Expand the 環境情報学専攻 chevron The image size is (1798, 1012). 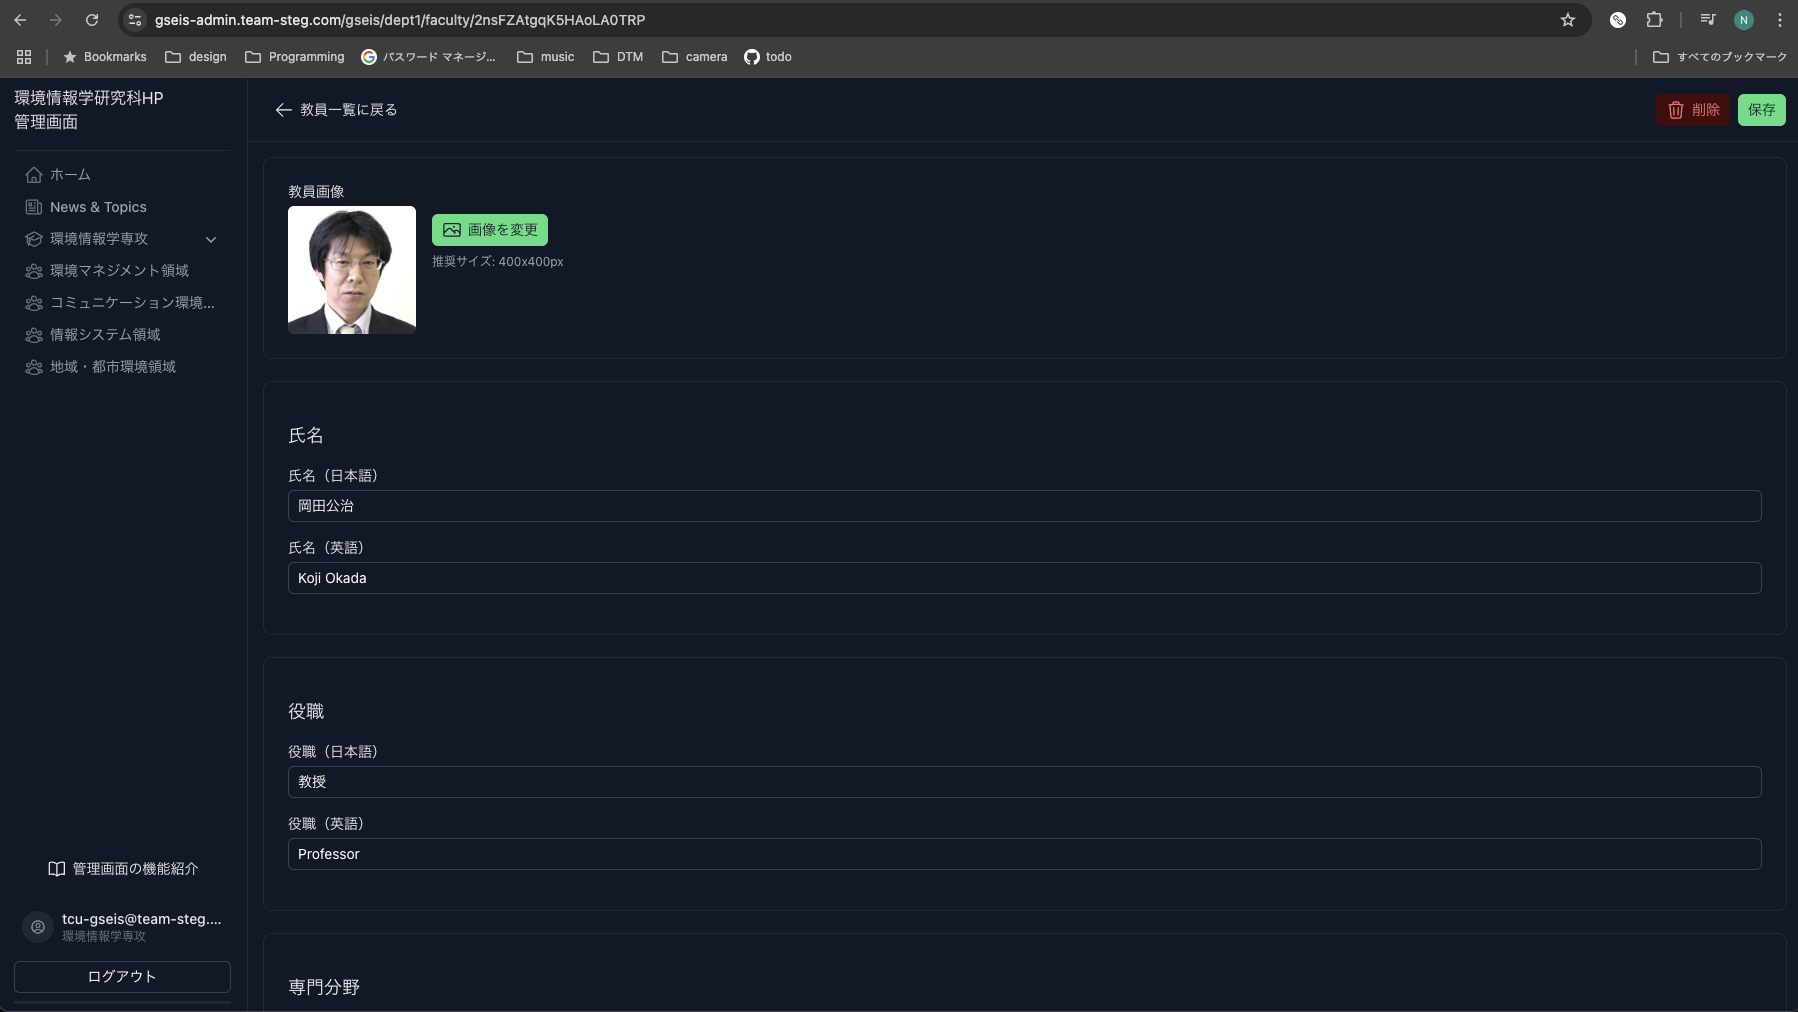coord(211,239)
